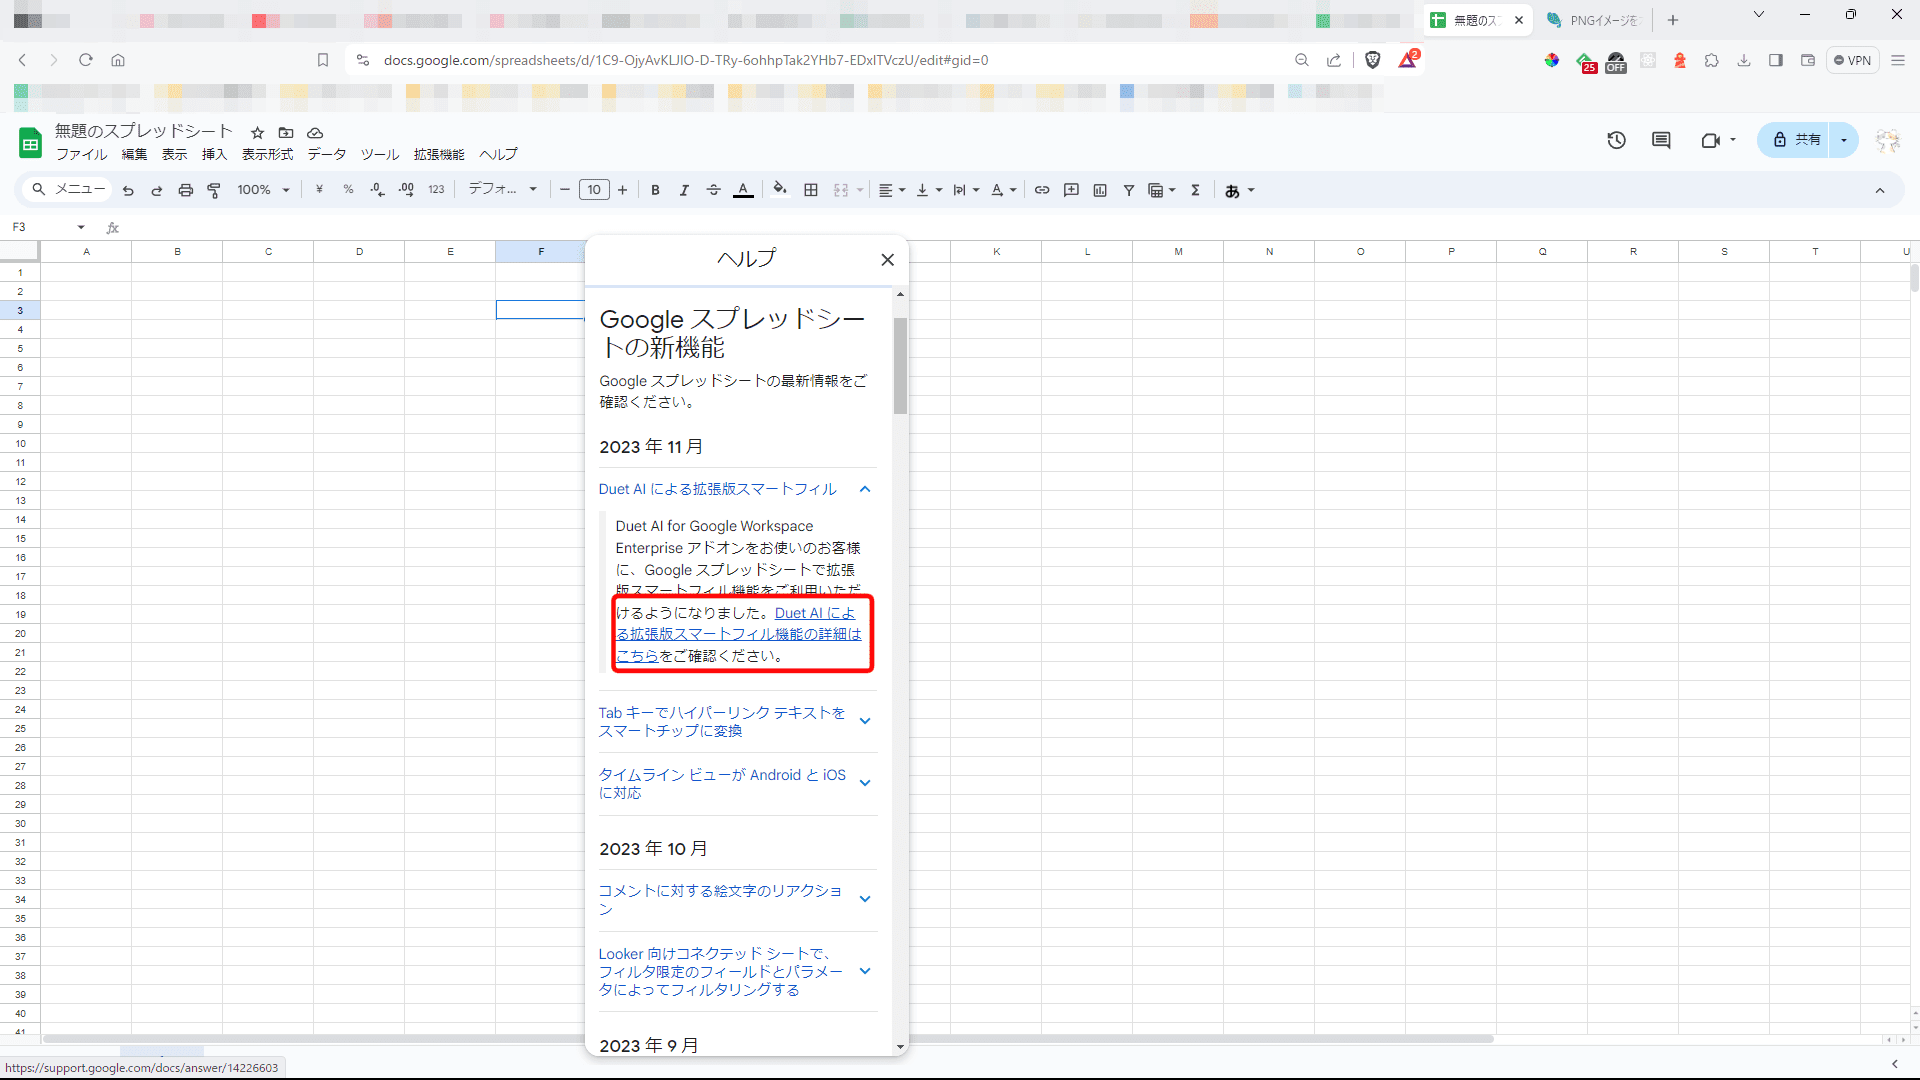Open more number formats (123)

coord(436,190)
